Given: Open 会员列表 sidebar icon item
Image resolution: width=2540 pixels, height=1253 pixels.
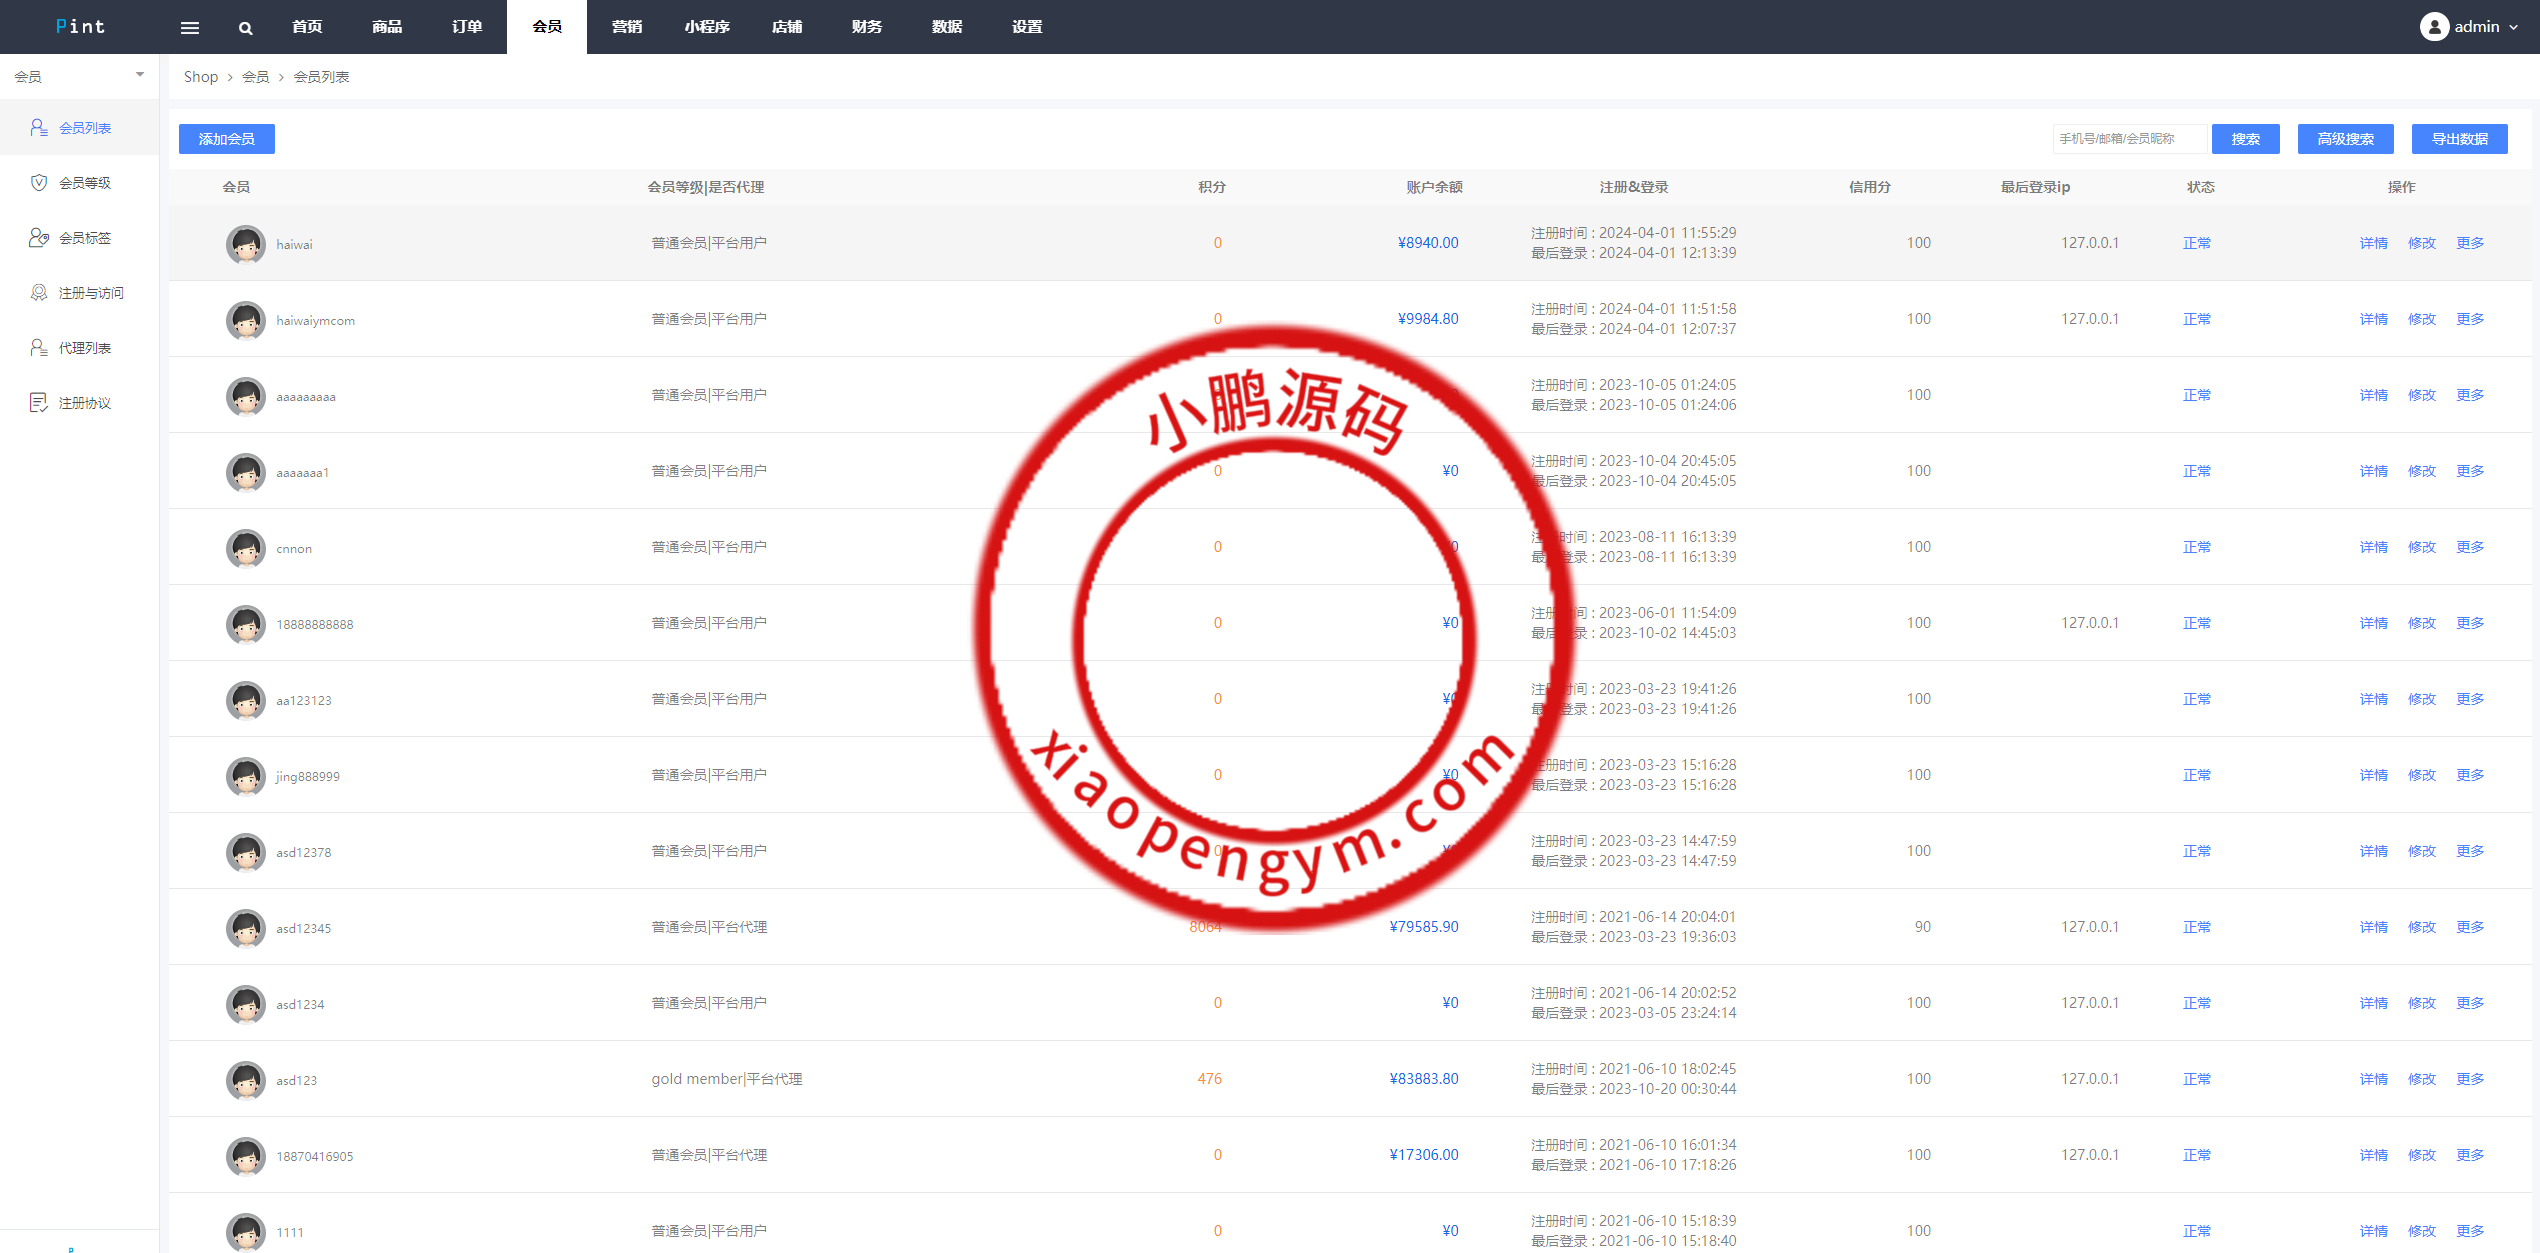Looking at the screenshot, I should pyautogui.click(x=39, y=128).
